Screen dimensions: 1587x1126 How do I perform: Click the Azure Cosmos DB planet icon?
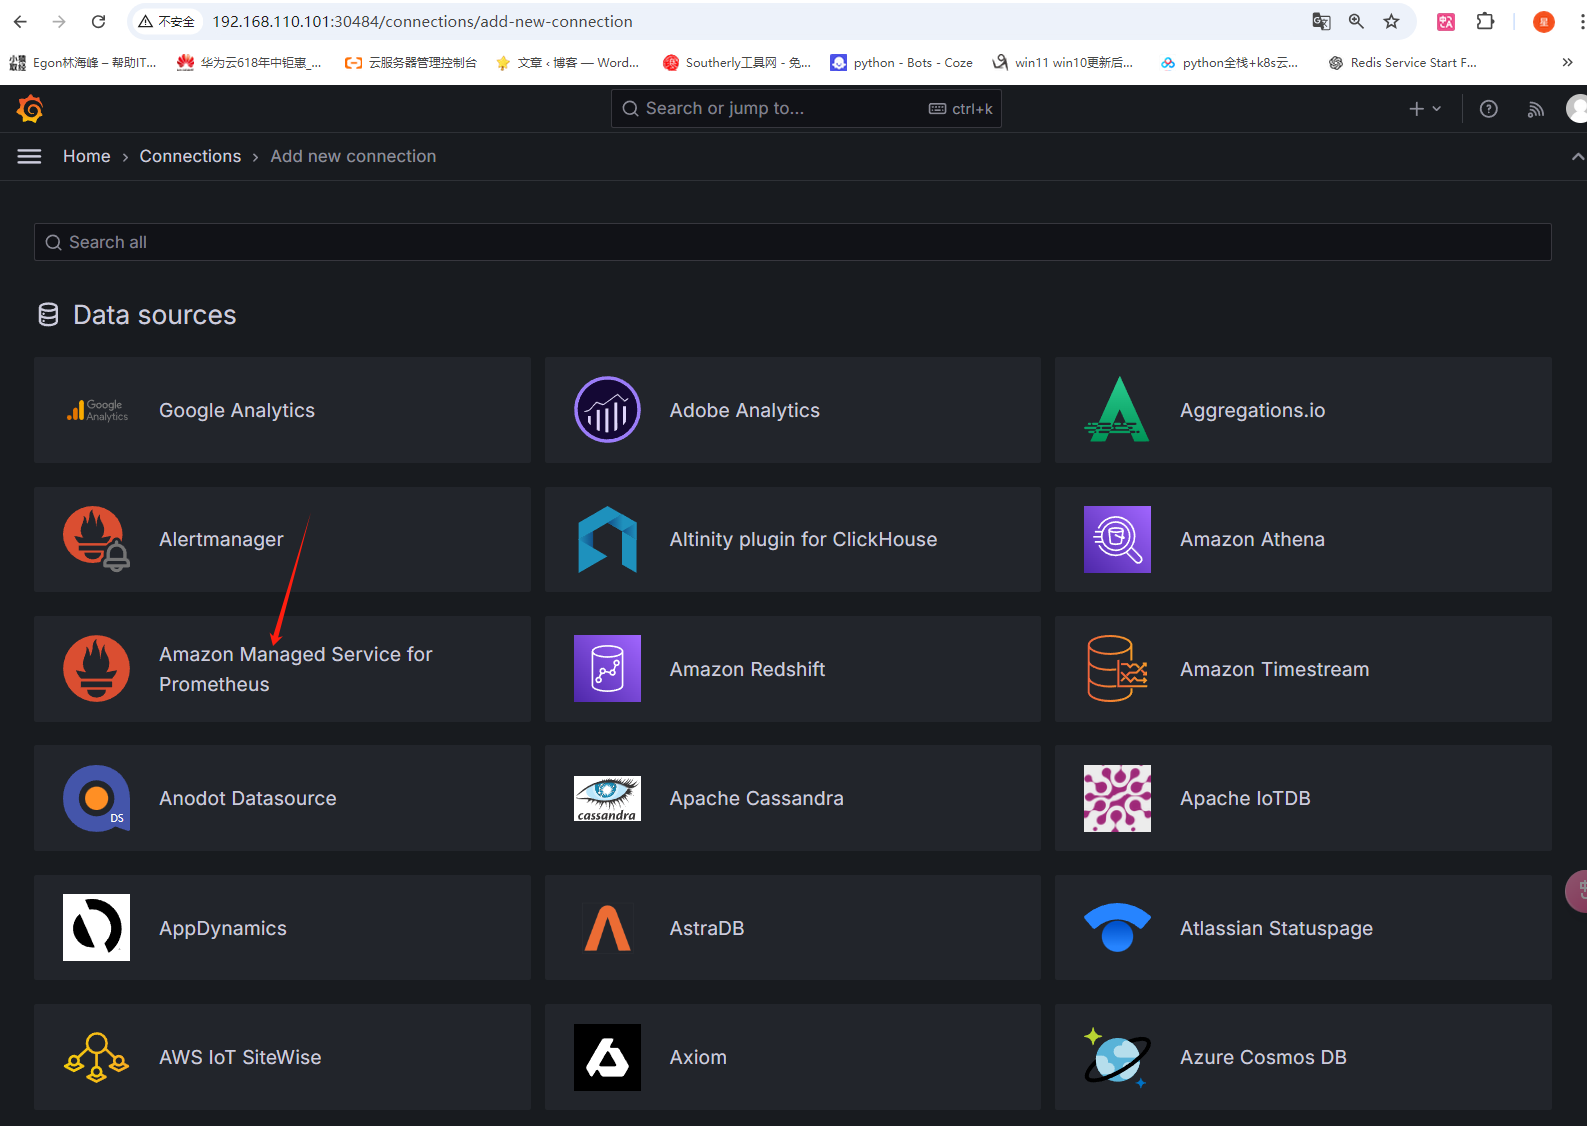(x=1117, y=1057)
